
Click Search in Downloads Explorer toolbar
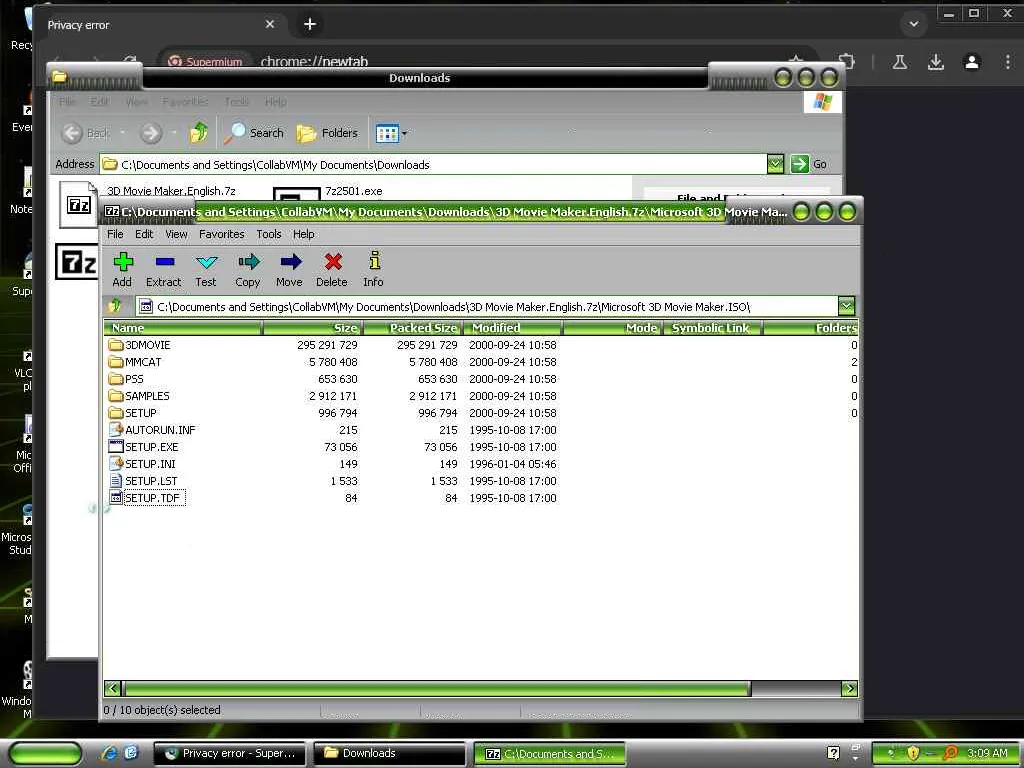click(x=254, y=133)
